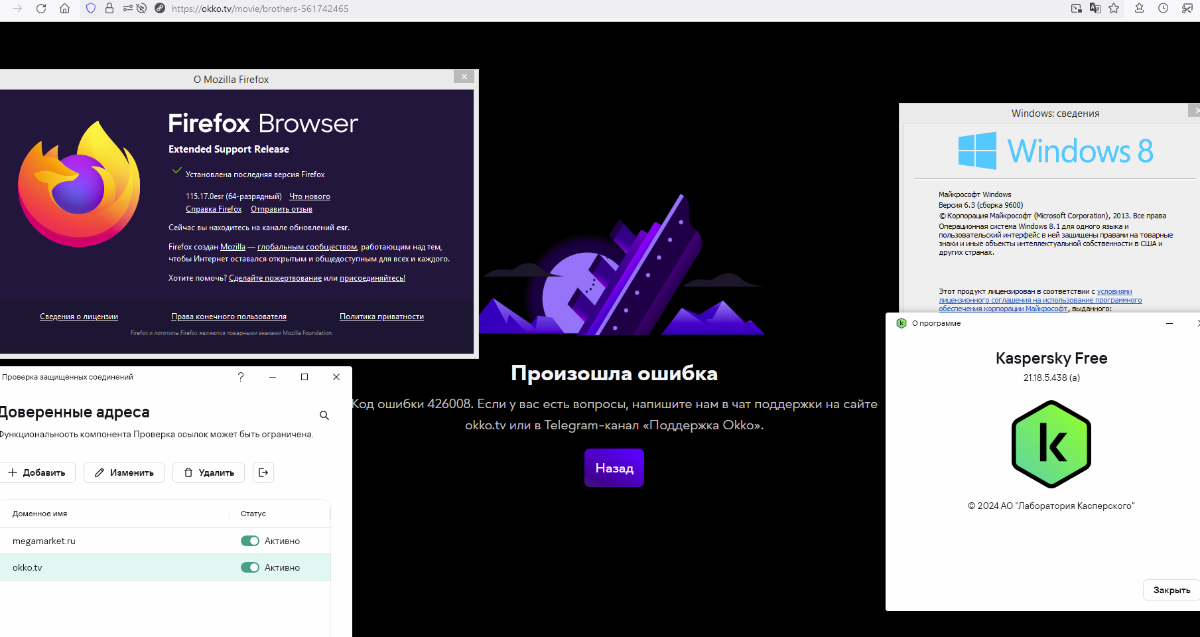Open picture-in-picture icon in address bar
The image size is (1200, 637).
1076,8
